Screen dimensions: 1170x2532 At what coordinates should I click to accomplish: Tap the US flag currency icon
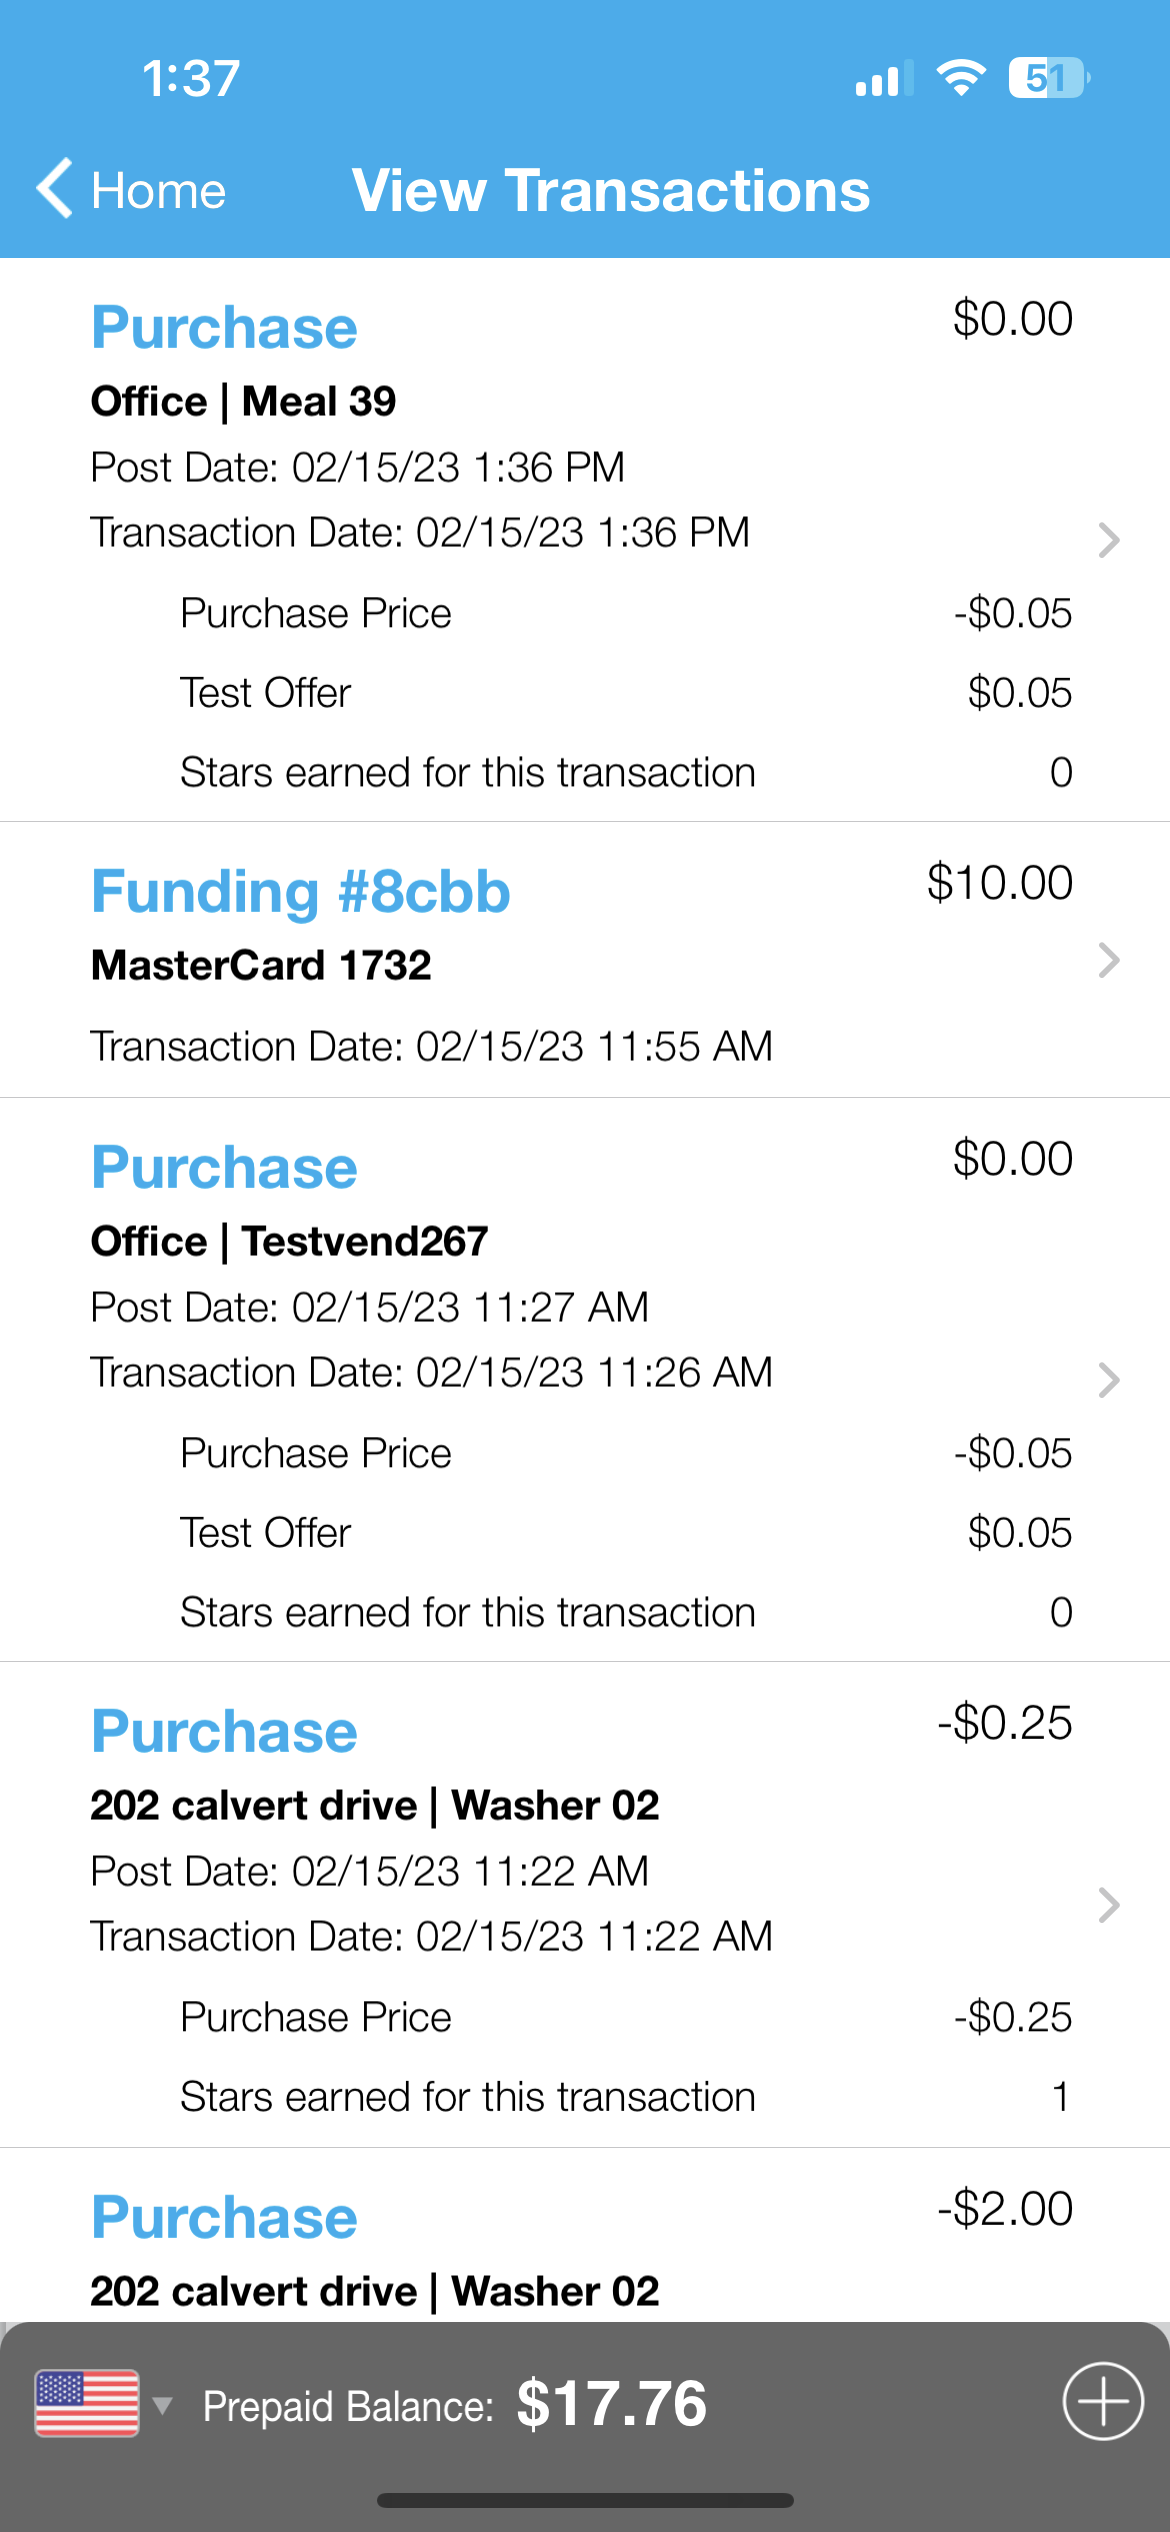coord(87,2403)
